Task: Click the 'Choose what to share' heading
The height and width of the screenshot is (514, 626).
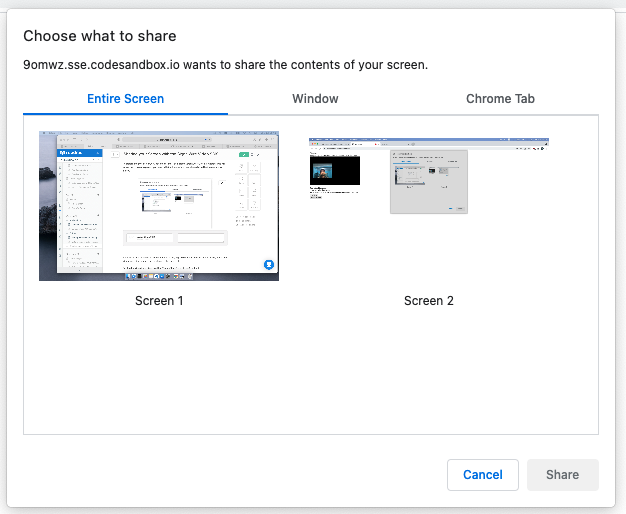Action: pos(100,36)
